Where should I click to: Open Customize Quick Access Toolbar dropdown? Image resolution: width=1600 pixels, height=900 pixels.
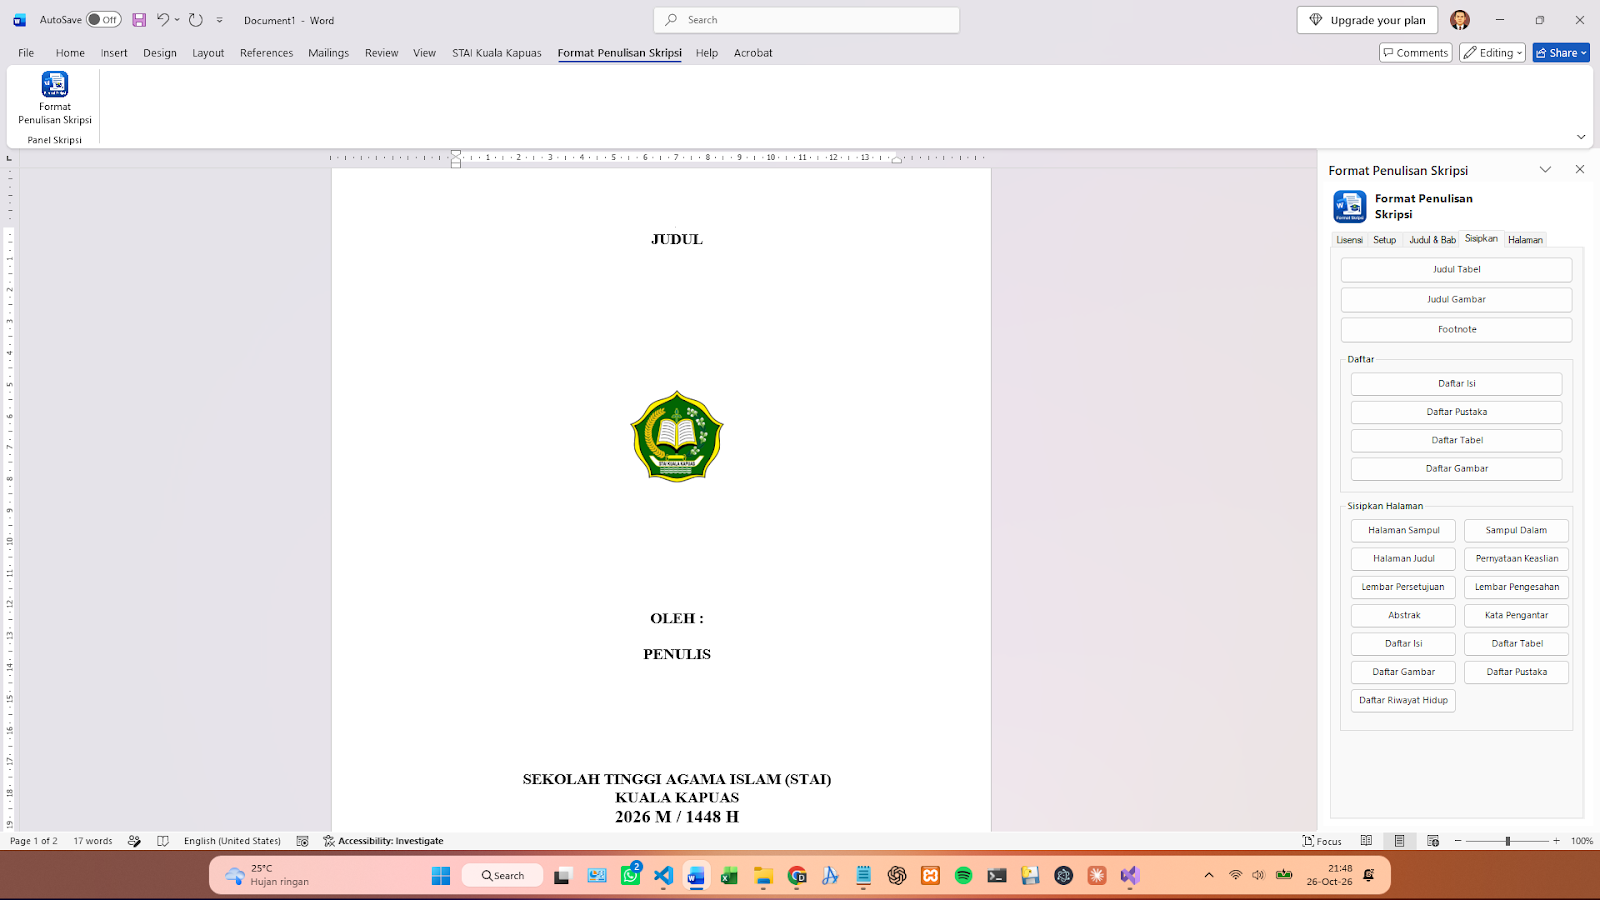click(220, 20)
